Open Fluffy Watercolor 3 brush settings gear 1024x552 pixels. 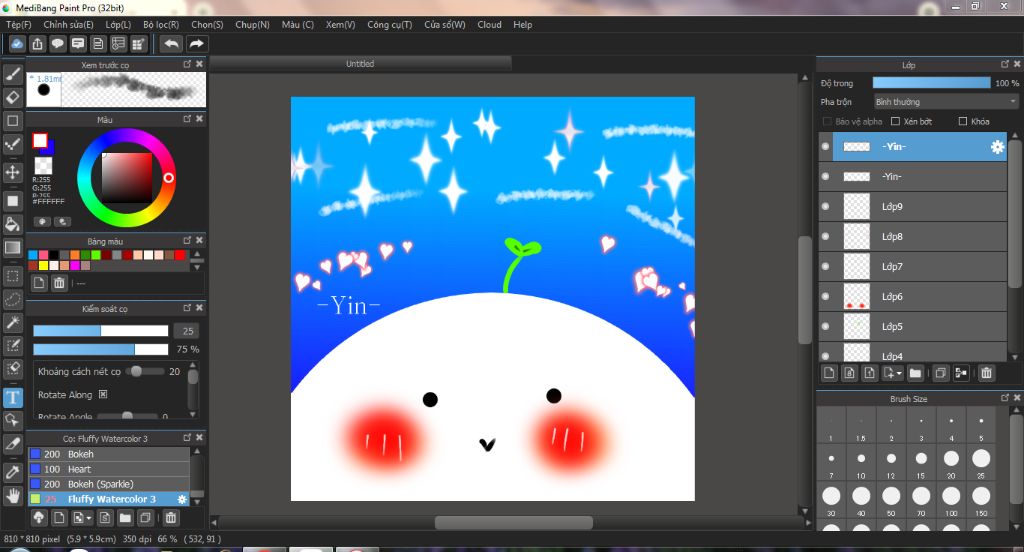click(182, 499)
